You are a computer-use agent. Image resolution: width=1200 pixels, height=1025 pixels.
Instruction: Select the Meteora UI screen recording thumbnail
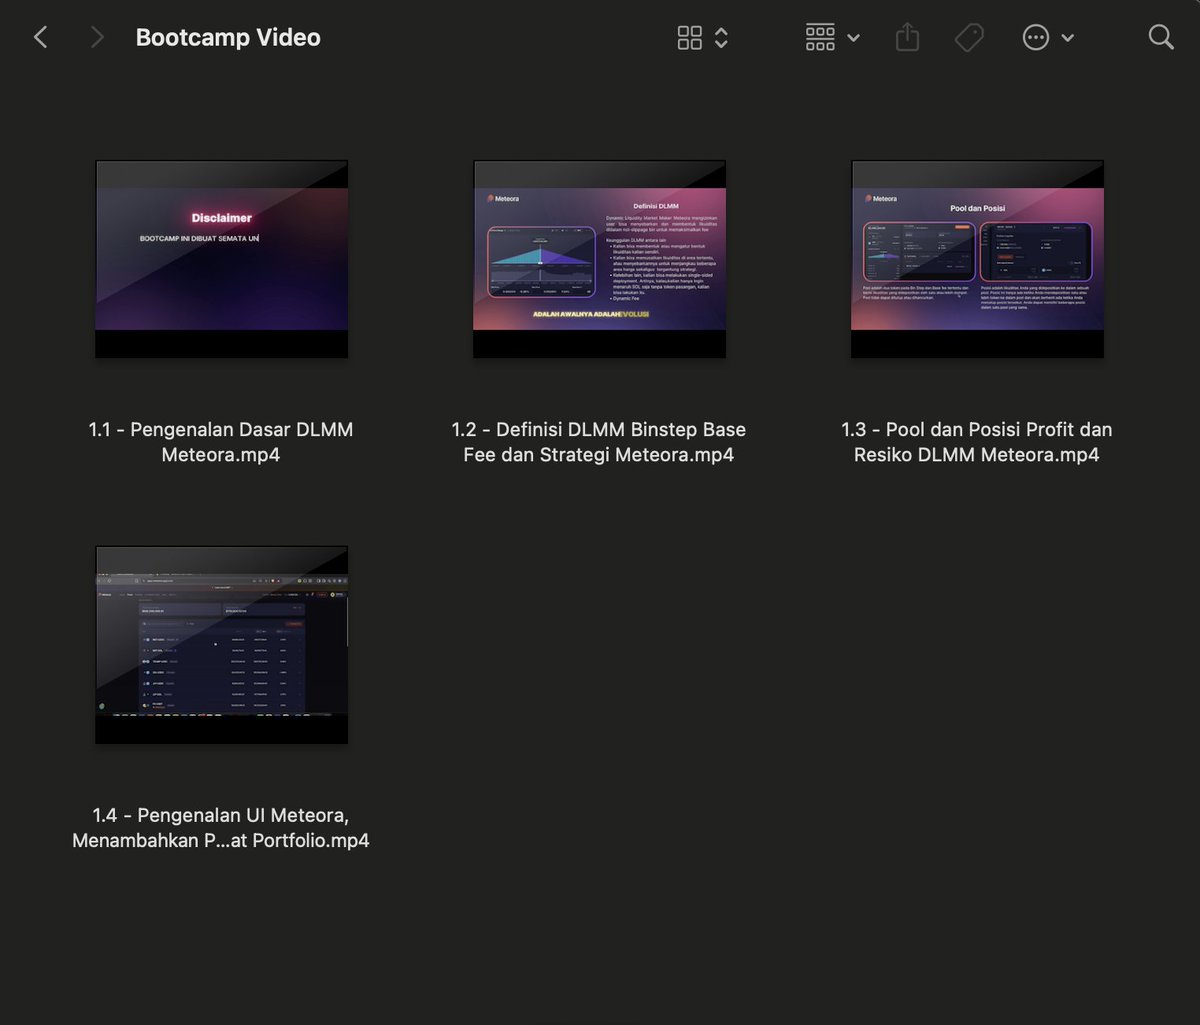pyautogui.click(x=222, y=645)
